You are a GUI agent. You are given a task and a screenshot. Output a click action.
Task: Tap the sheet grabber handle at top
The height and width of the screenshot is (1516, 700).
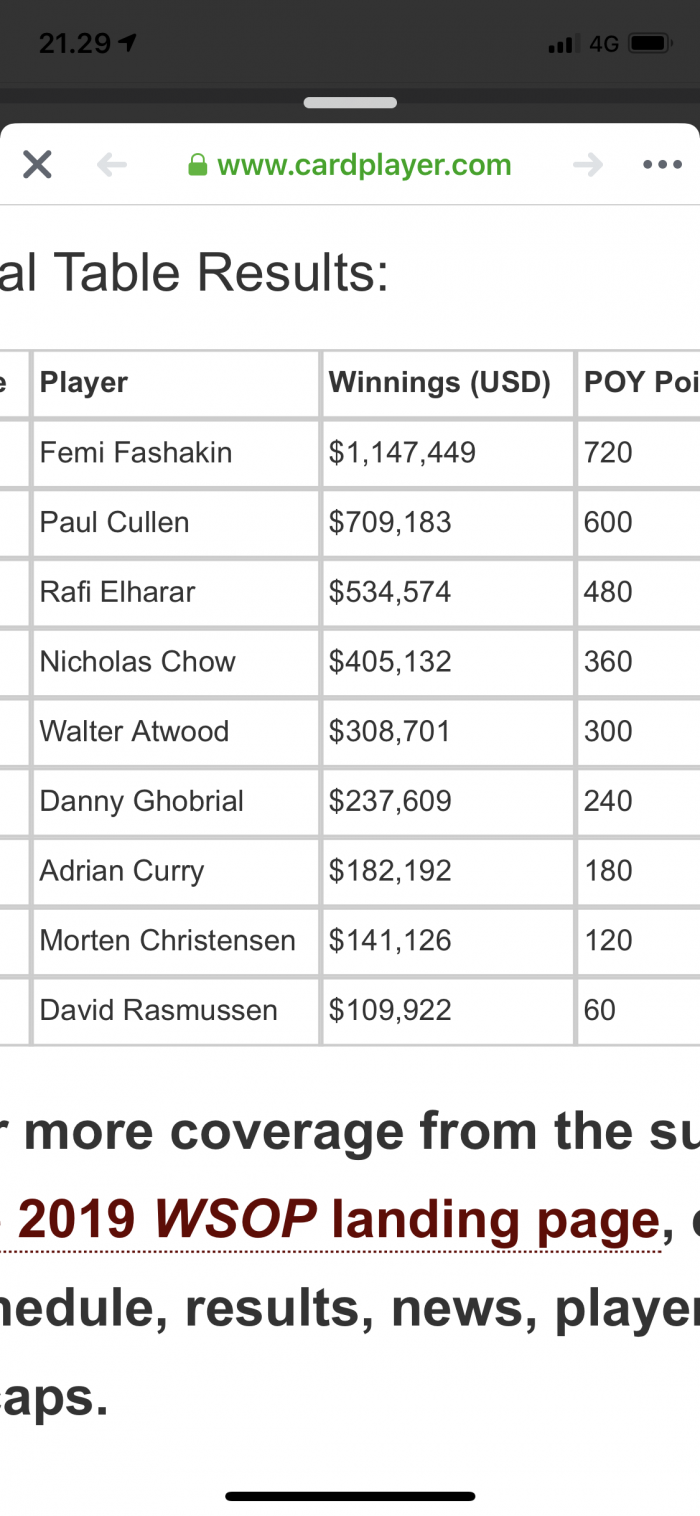pos(350,102)
